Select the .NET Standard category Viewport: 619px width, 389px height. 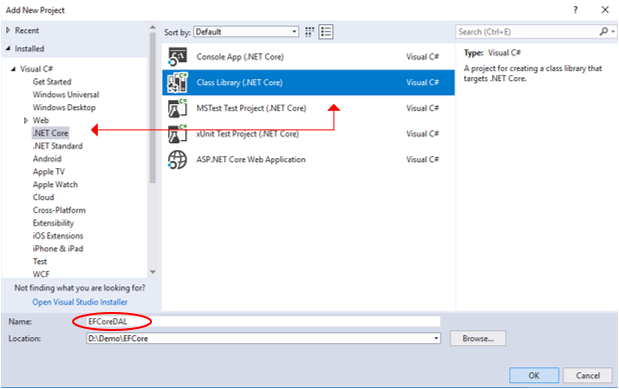58,146
